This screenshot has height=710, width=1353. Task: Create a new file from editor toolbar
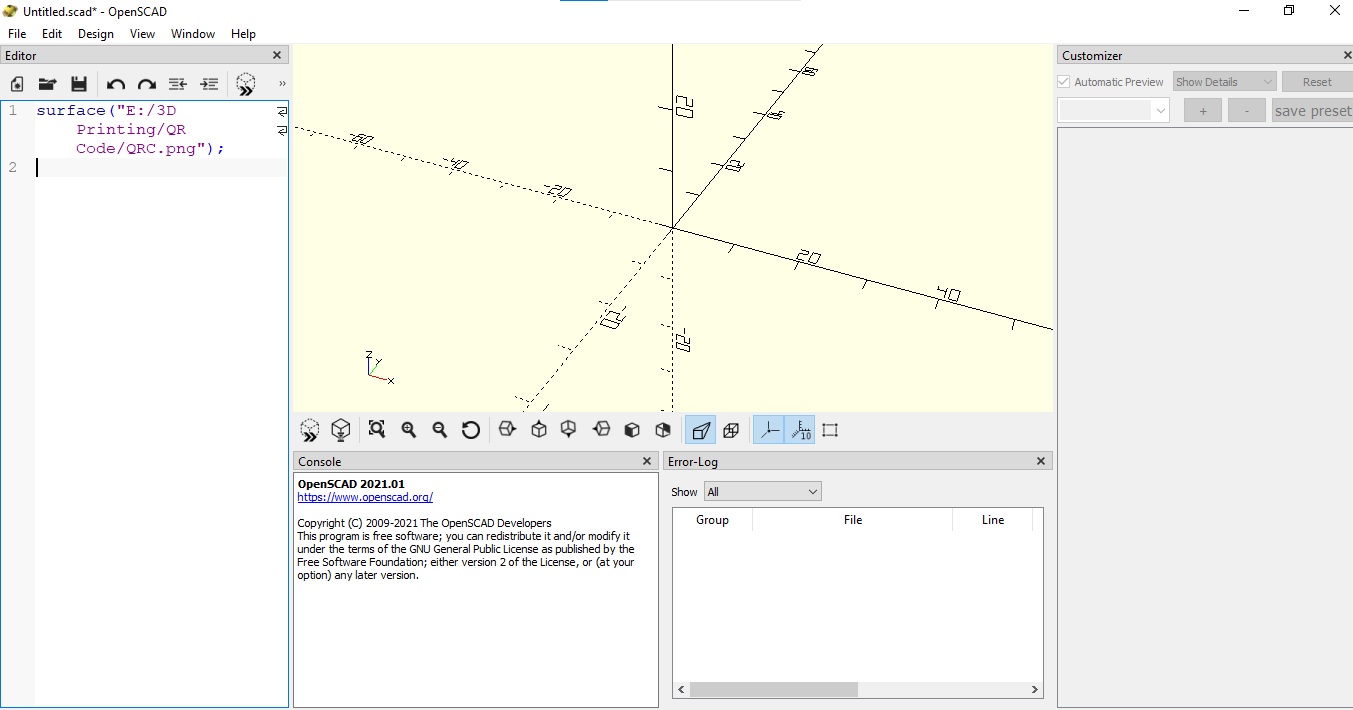click(x=17, y=84)
